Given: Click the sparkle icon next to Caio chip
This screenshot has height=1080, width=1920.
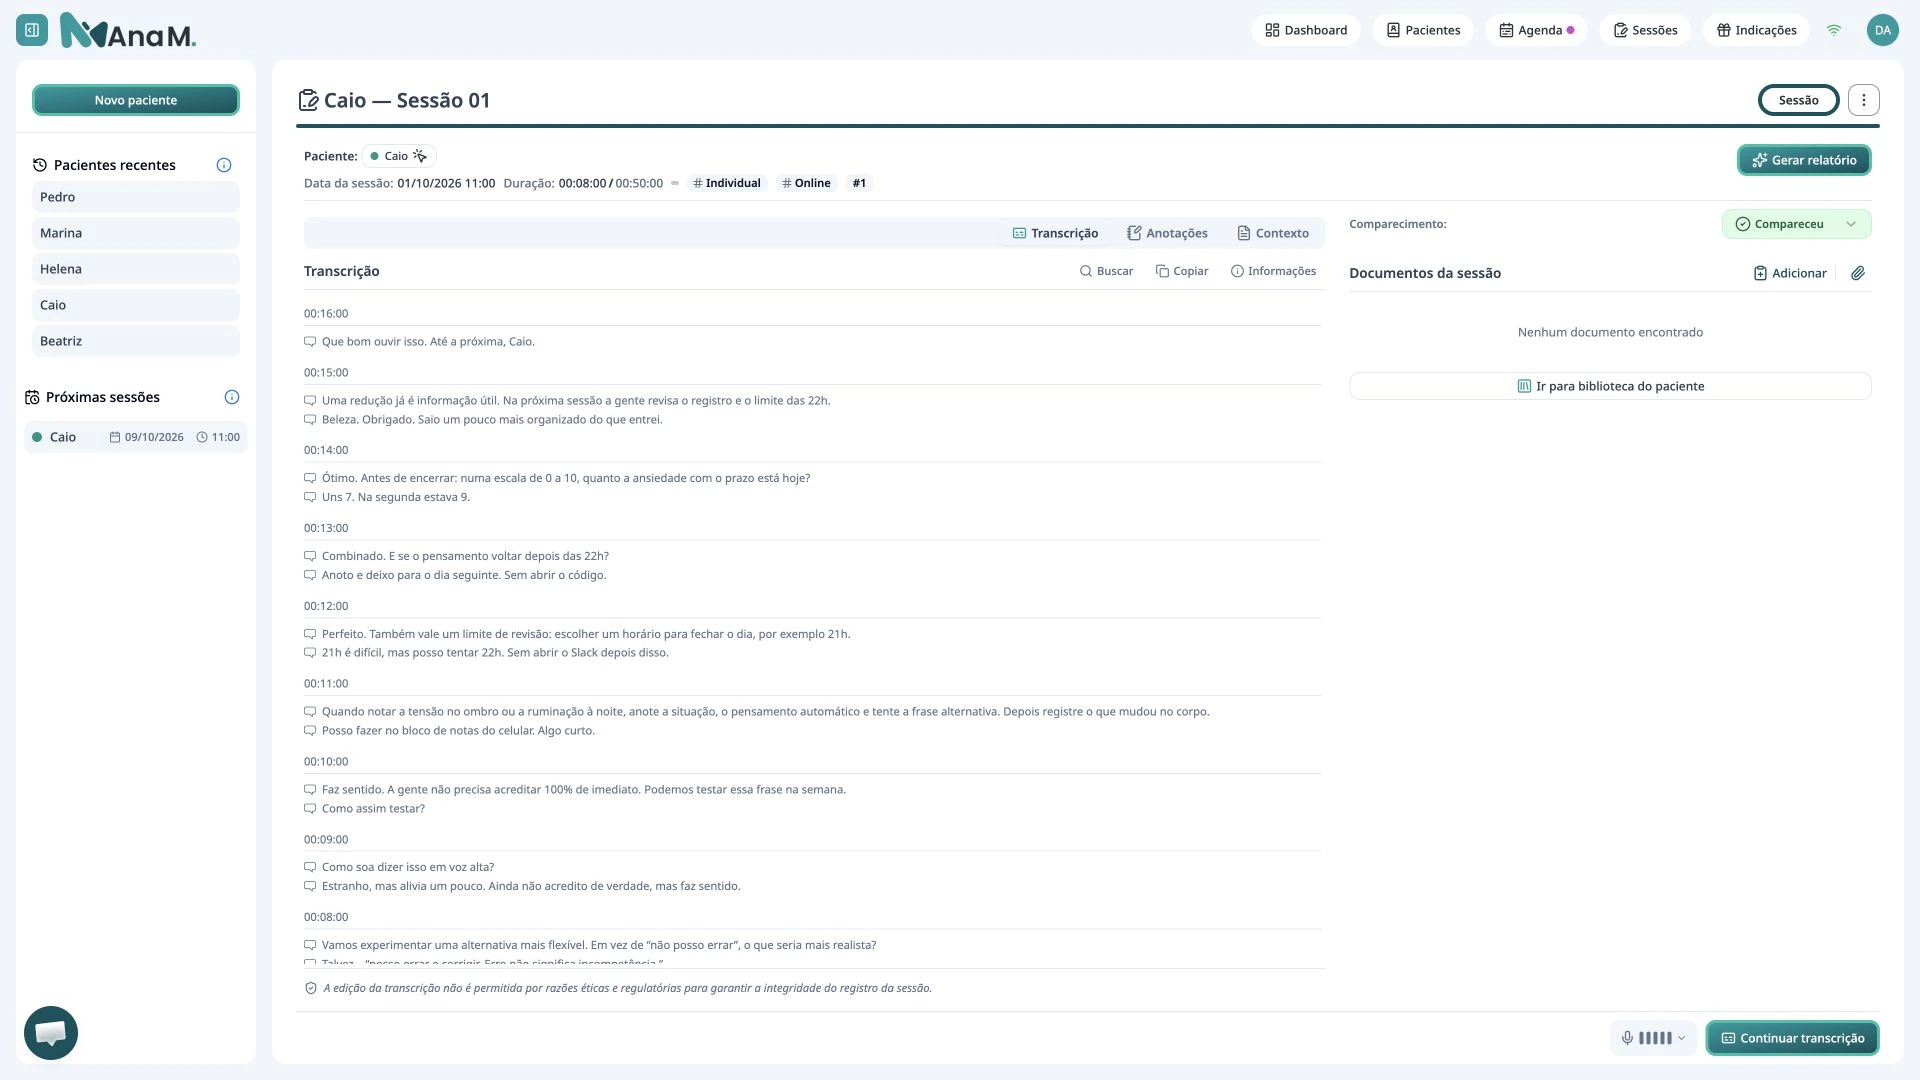Looking at the screenshot, I should 420,156.
